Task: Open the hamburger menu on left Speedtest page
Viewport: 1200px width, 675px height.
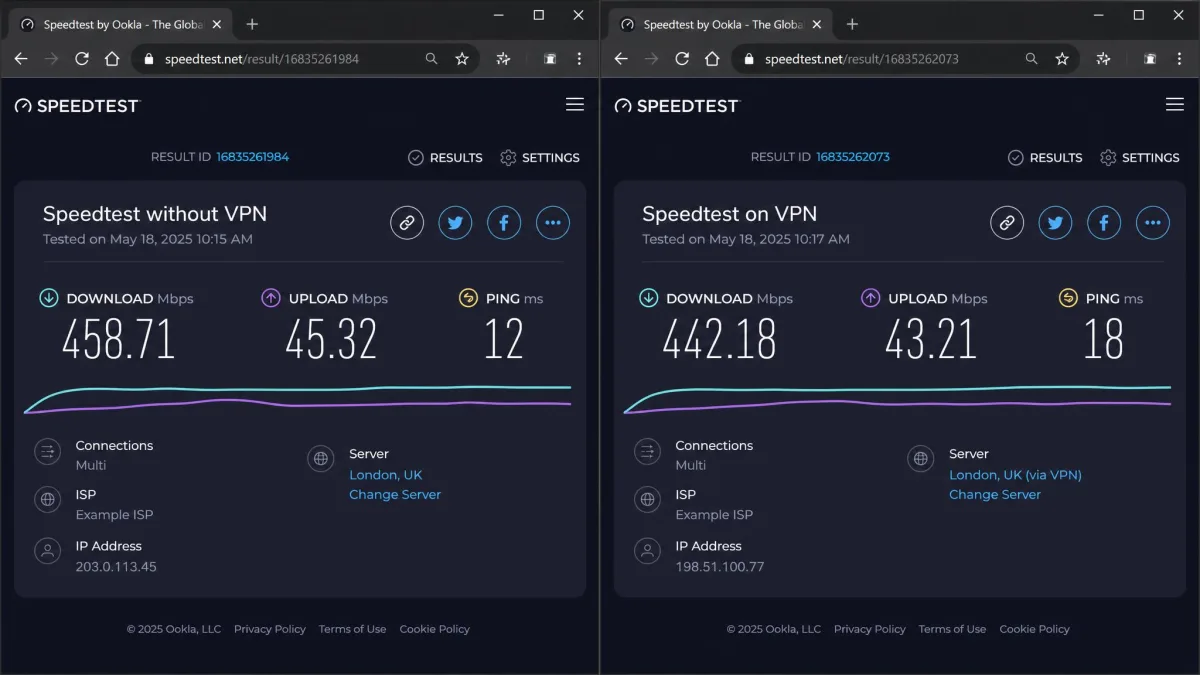Action: coord(575,104)
